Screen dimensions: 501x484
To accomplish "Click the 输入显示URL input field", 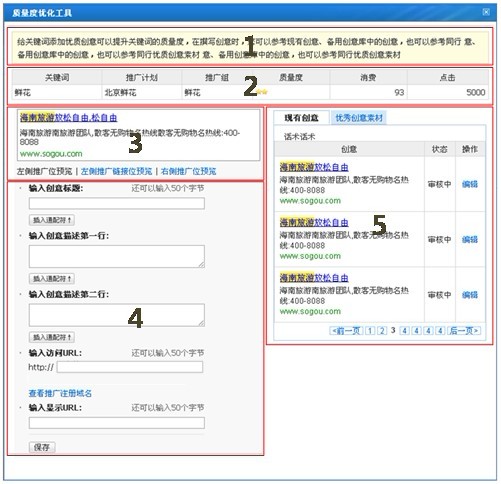I will click(117, 423).
